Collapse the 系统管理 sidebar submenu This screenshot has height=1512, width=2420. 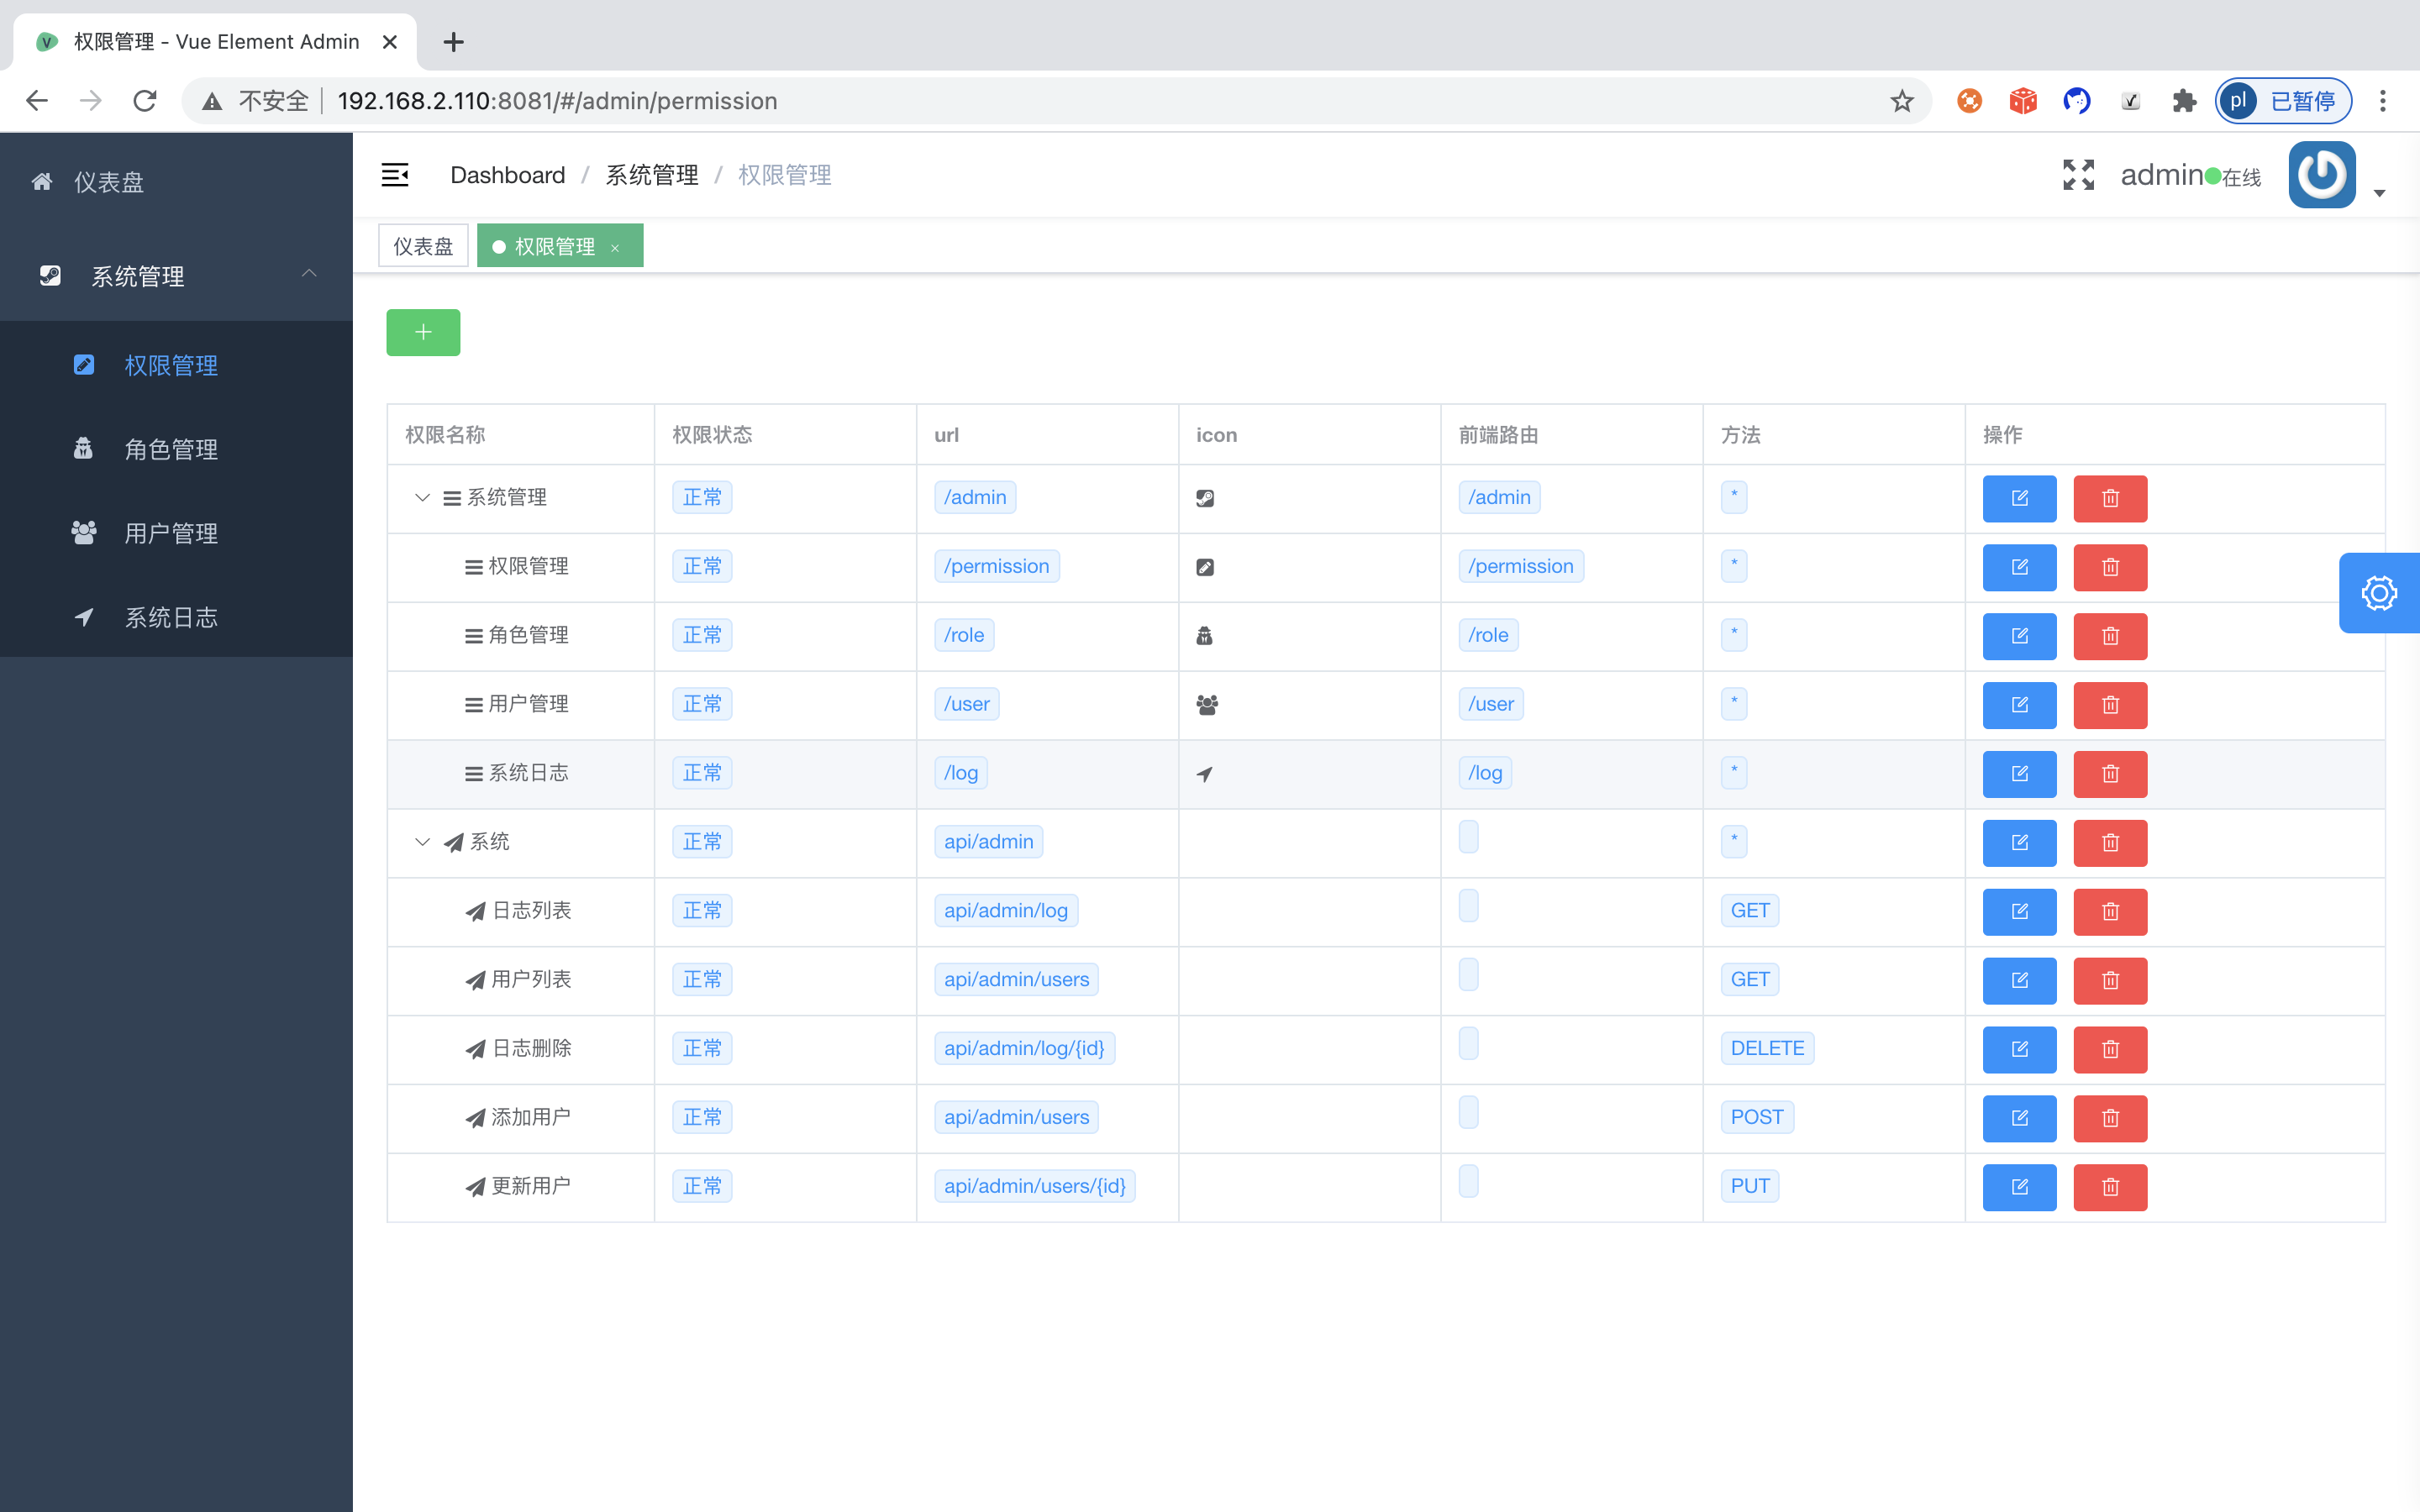point(309,275)
